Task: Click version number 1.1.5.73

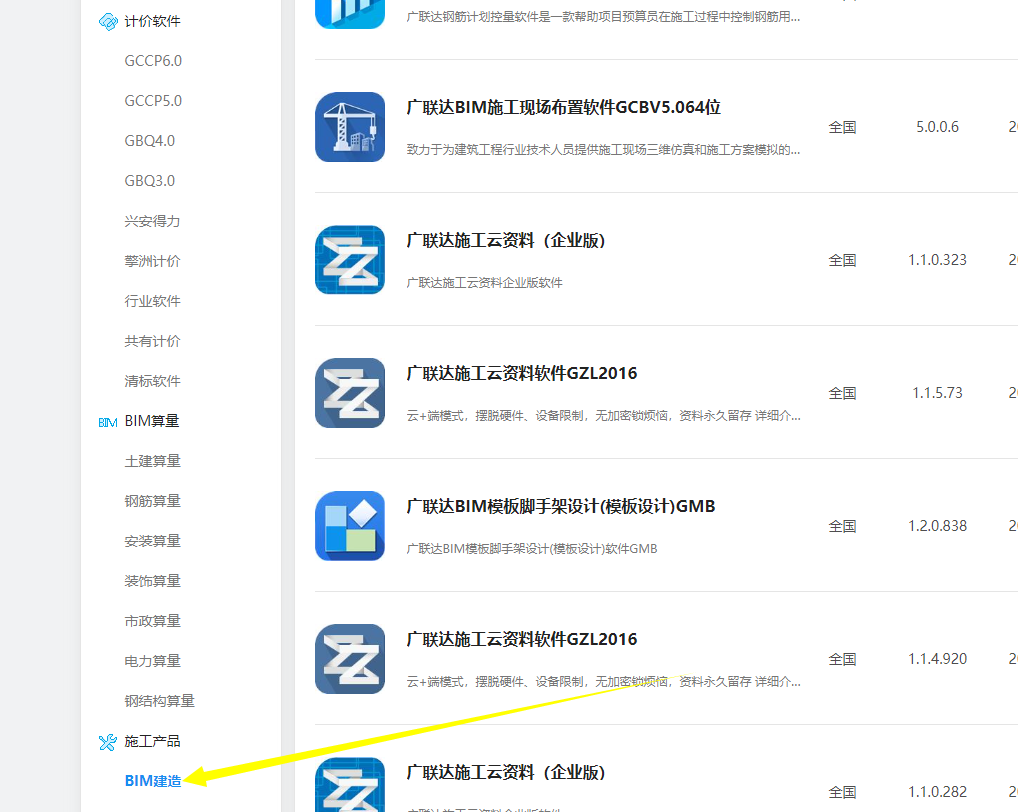Action: [x=937, y=393]
